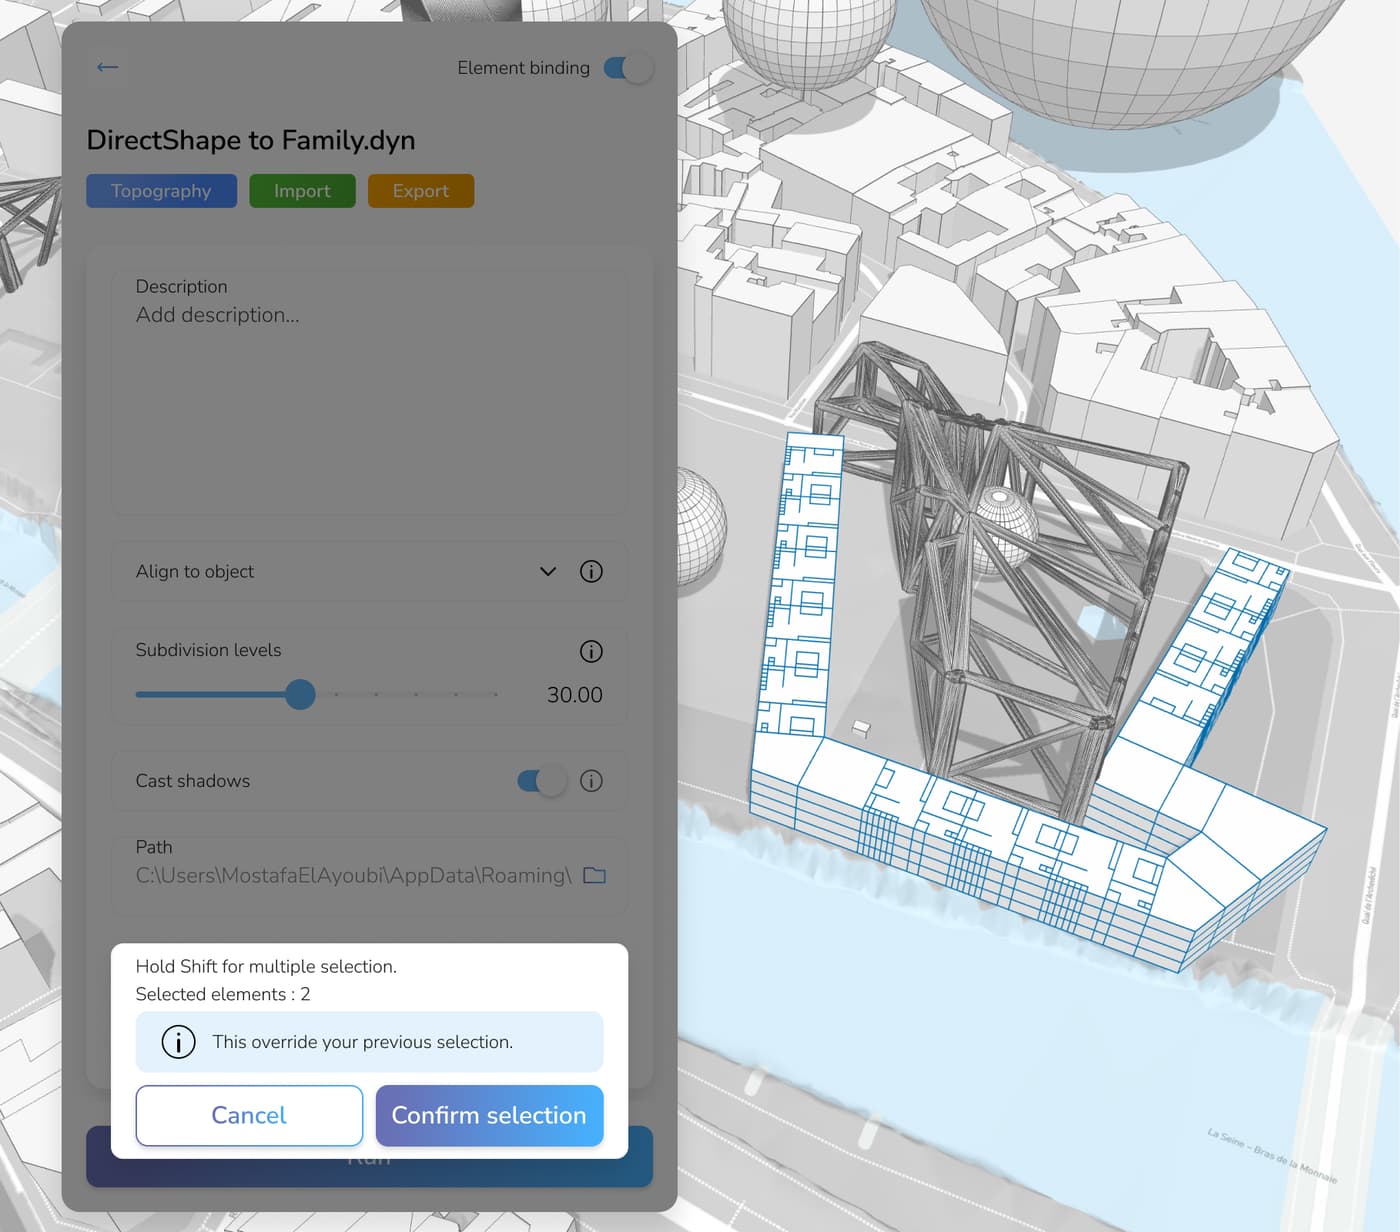Select the green Import tag
The width and height of the screenshot is (1400, 1232).
click(302, 191)
